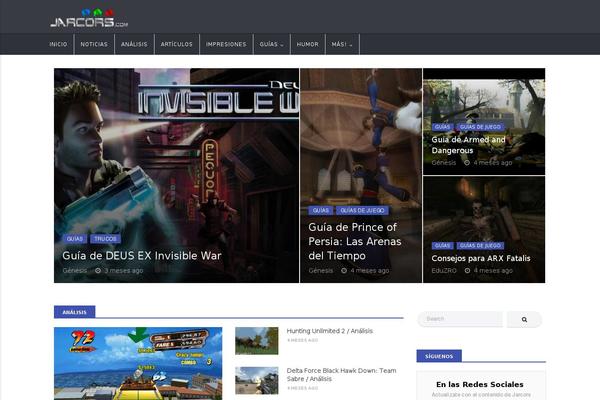Click the Guías tag on Armed and Dangerous post

[442, 127]
